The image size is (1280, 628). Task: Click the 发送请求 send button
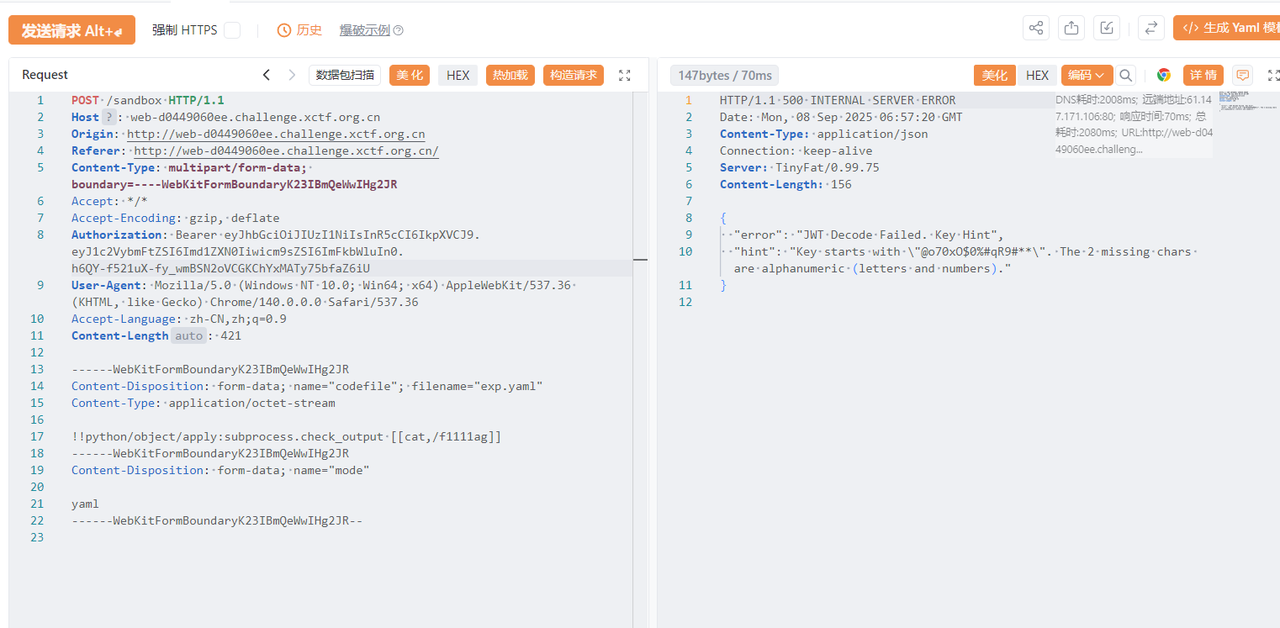pyautogui.click(x=71, y=30)
